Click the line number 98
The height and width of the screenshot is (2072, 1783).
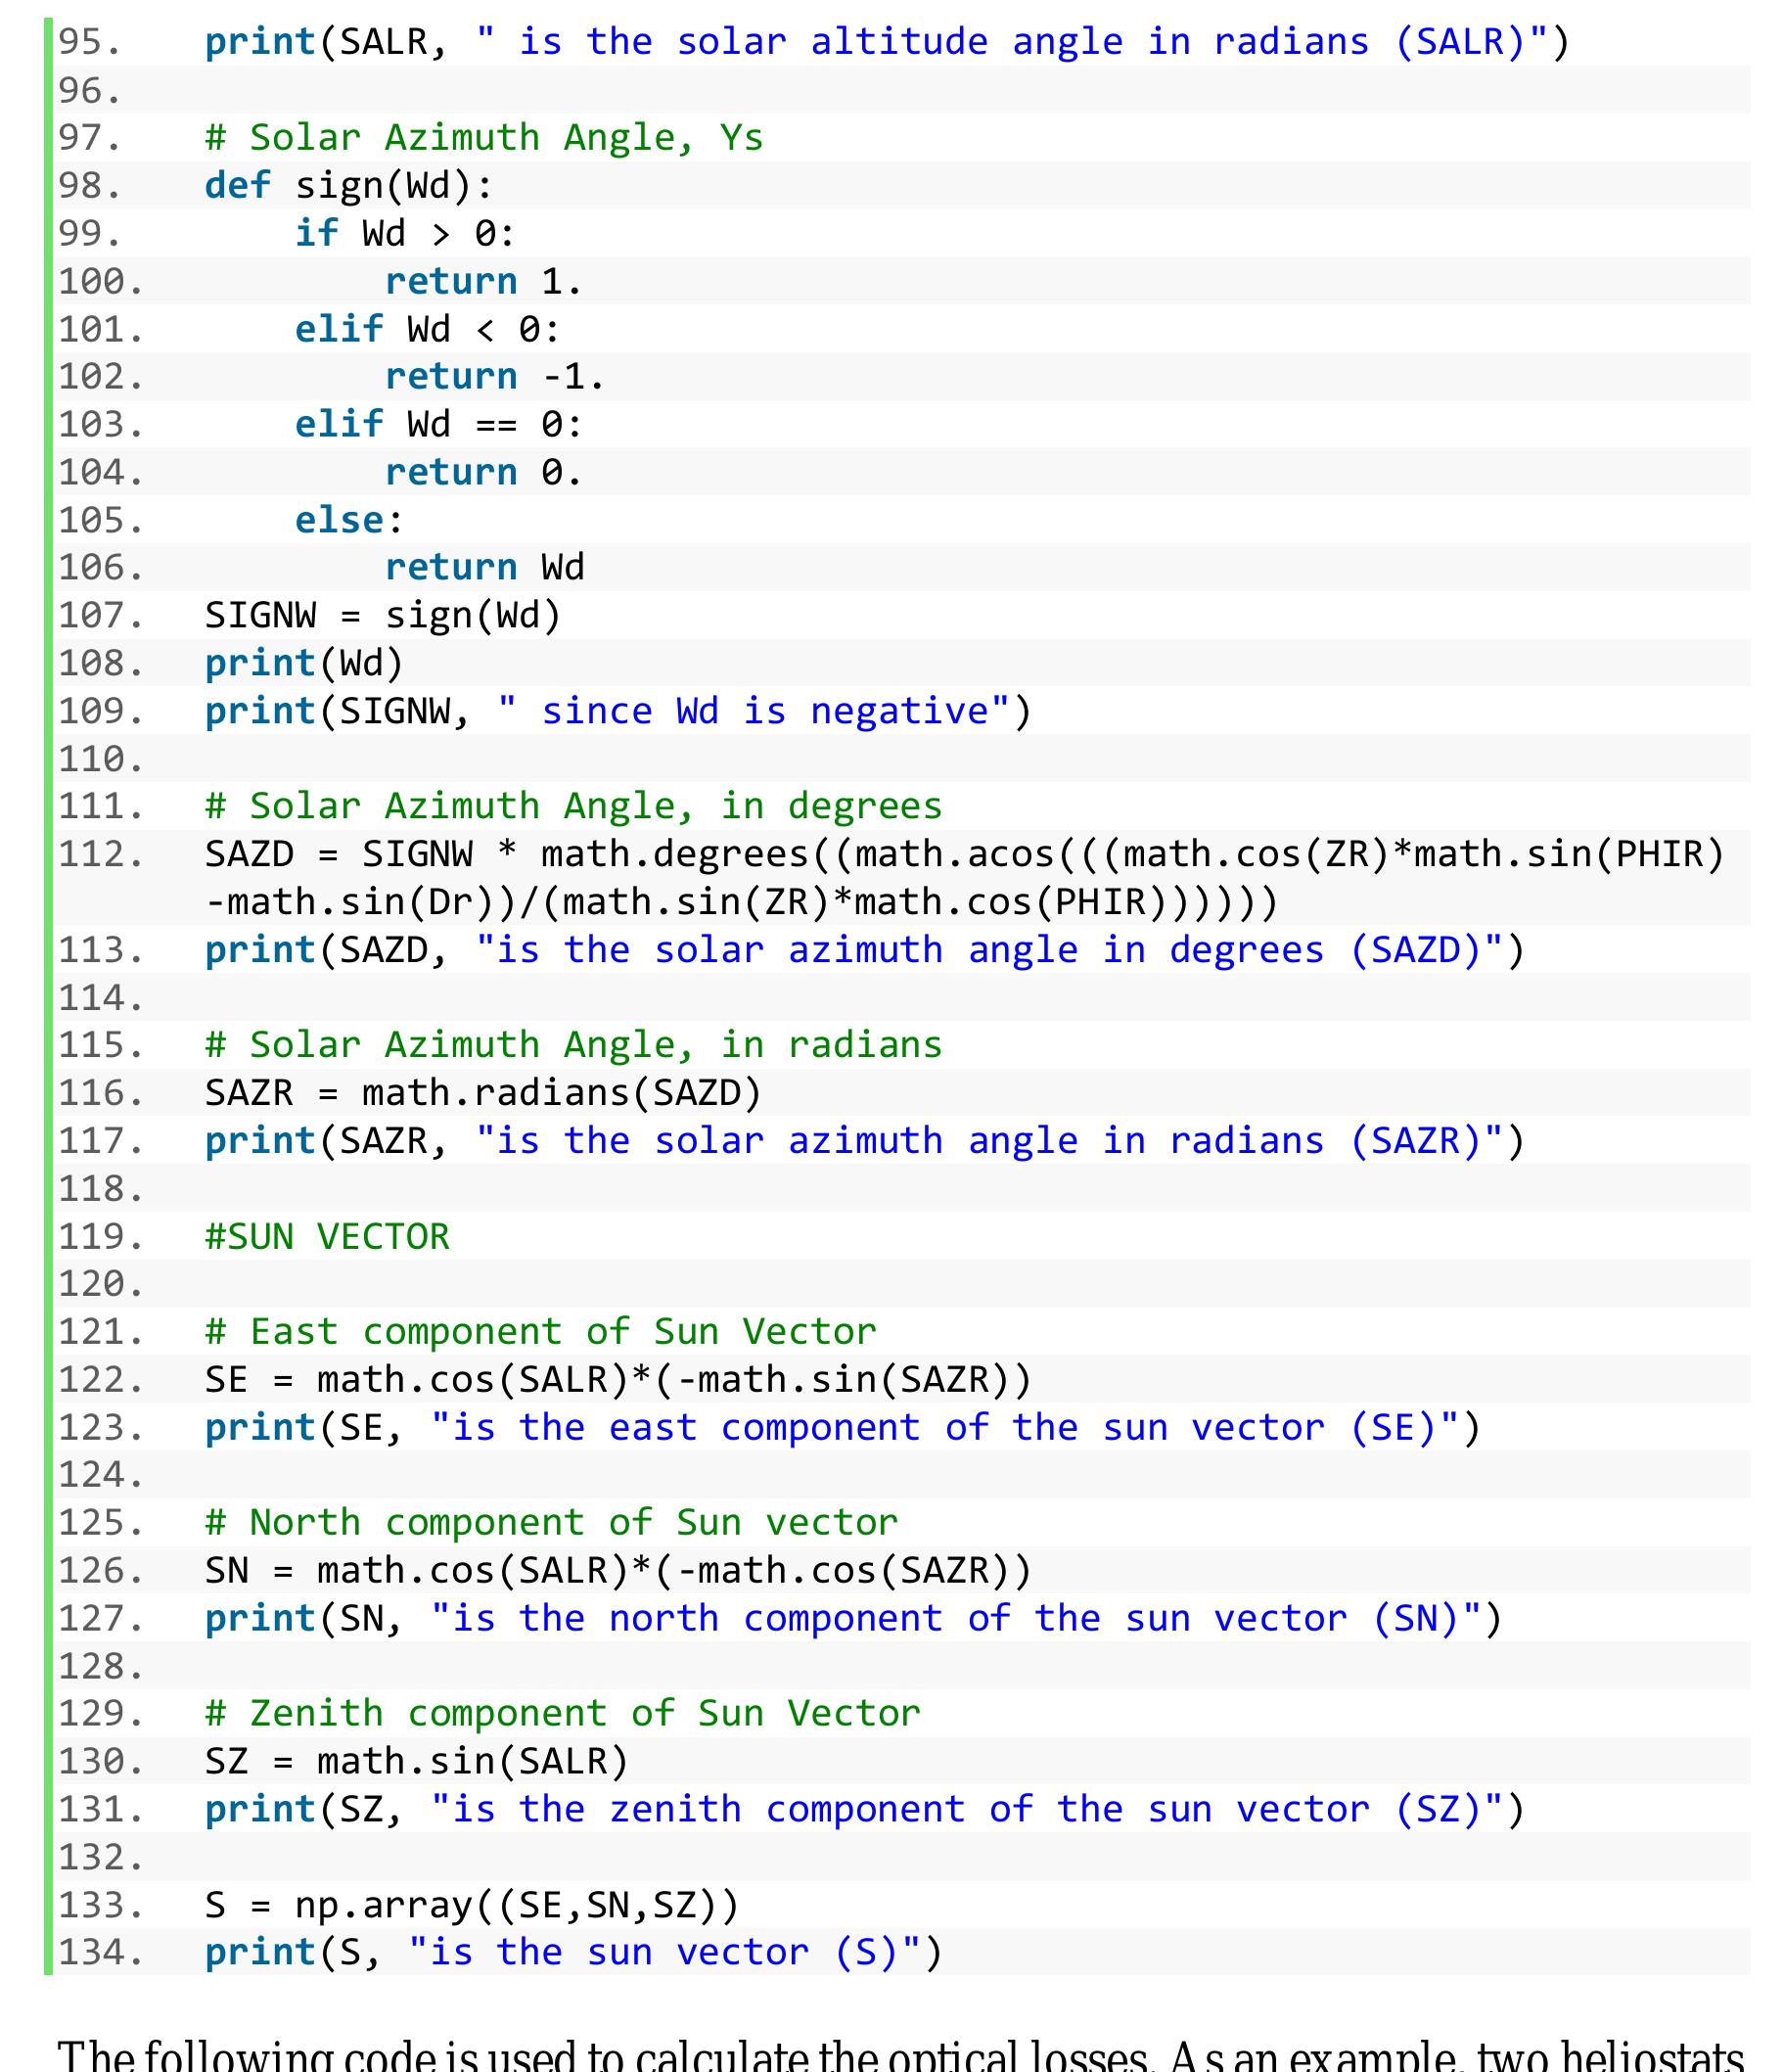[x=89, y=186]
